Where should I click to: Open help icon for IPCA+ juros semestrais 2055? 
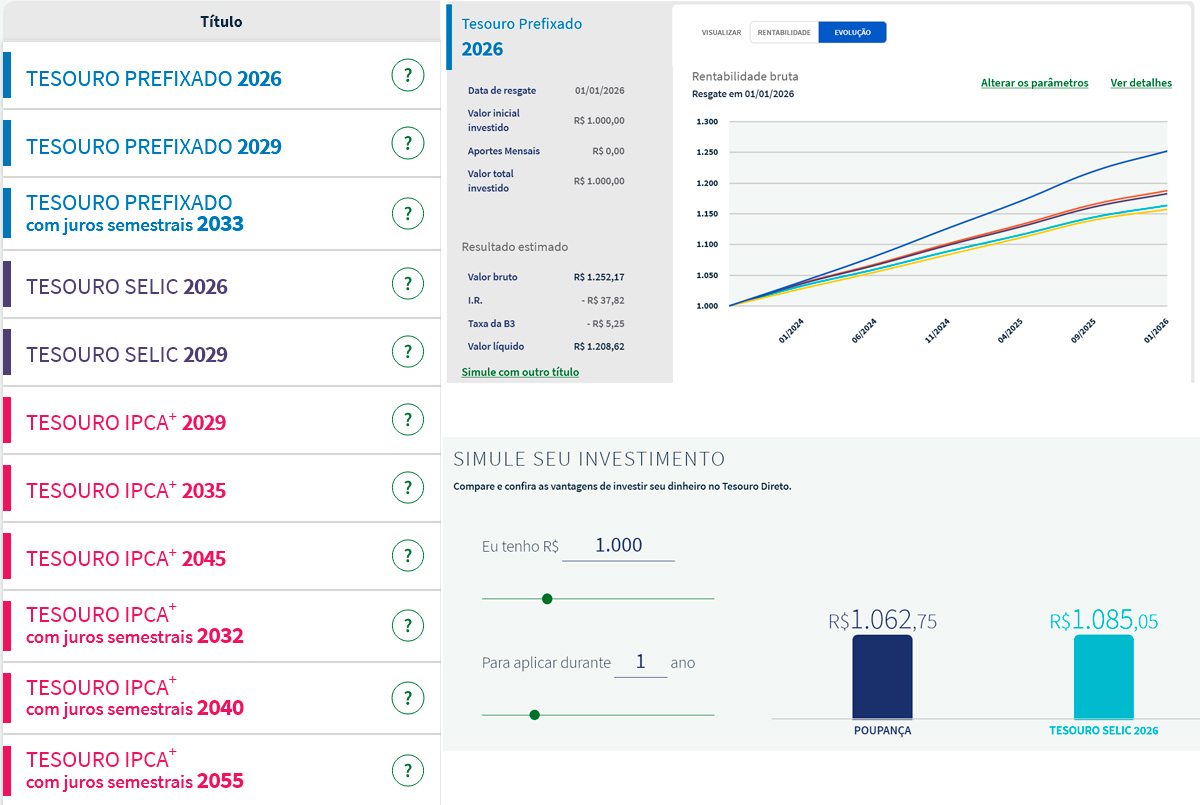(x=407, y=771)
